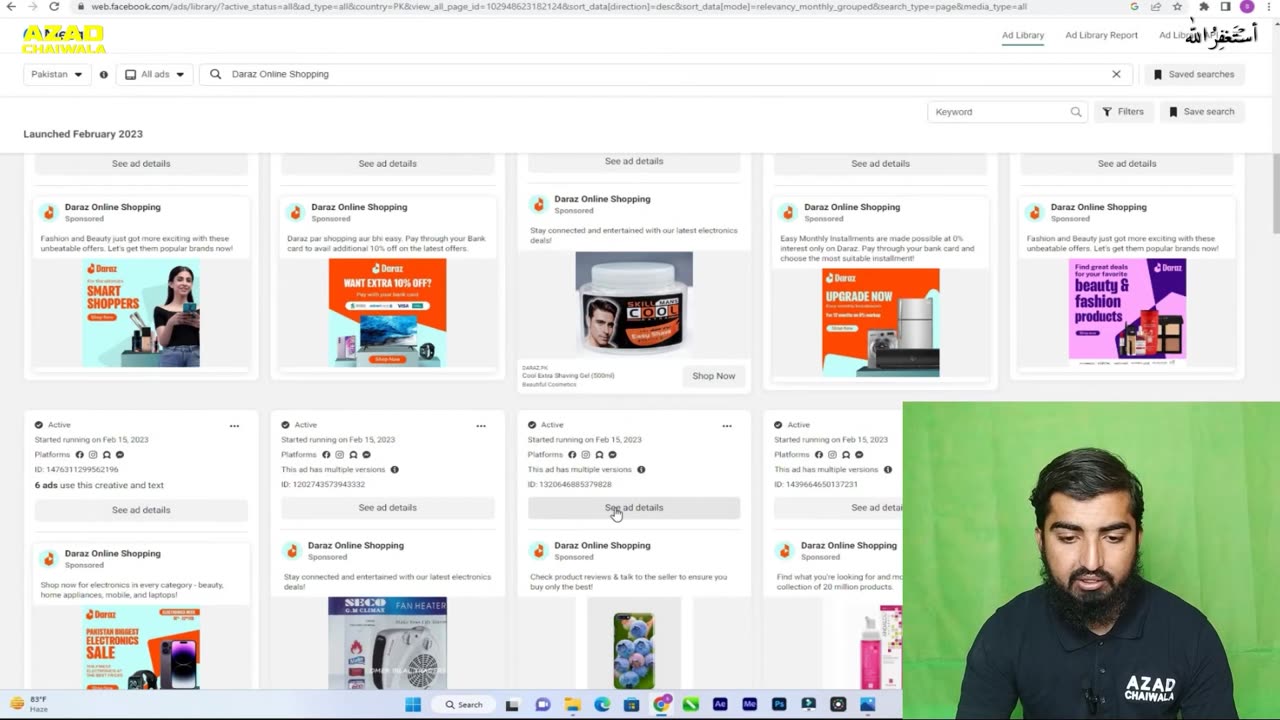Open File Explorer from the taskbar
This screenshot has height=720, width=1280.
tap(572, 704)
